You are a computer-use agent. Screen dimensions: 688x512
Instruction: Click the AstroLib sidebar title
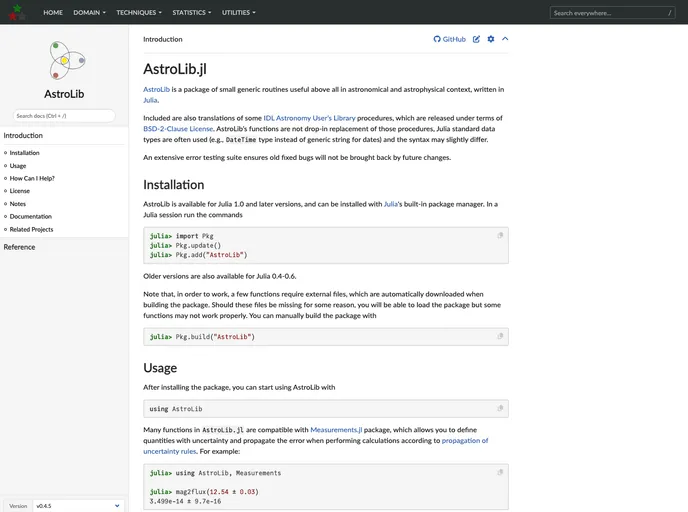point(64,94)
